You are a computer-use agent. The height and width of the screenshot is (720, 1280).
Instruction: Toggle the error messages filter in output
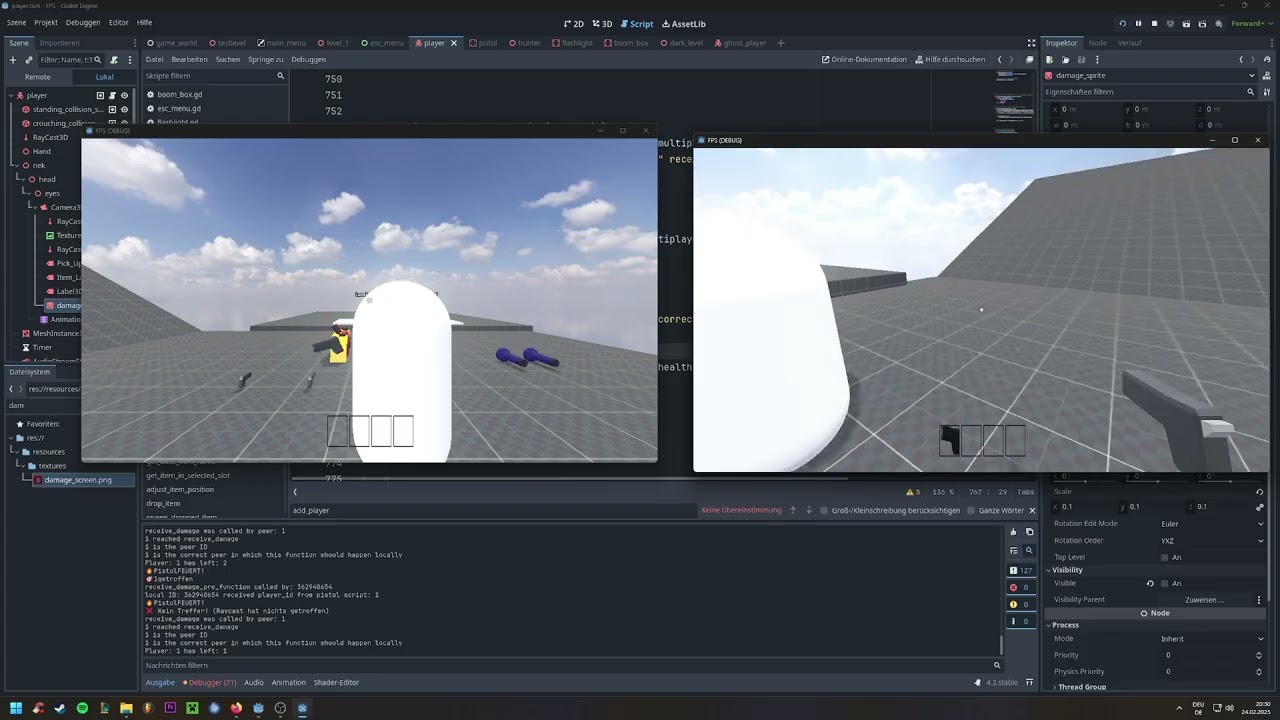[1021, 587]
